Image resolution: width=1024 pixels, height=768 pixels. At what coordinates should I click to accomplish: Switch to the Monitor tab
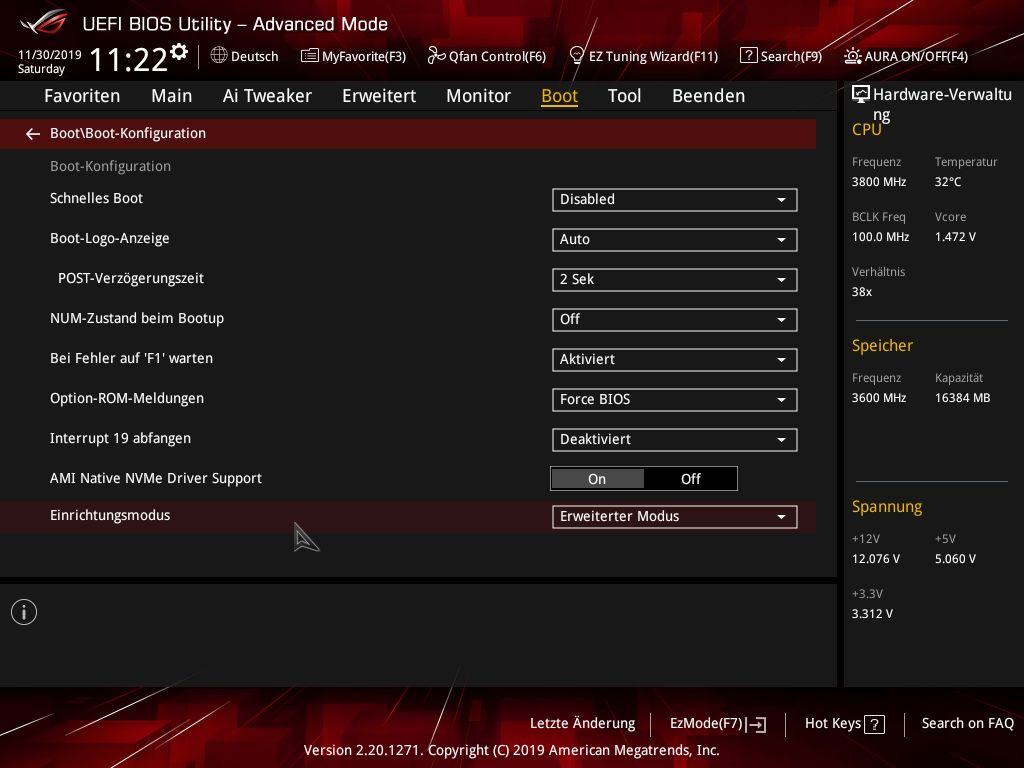(x=479, y=96)
